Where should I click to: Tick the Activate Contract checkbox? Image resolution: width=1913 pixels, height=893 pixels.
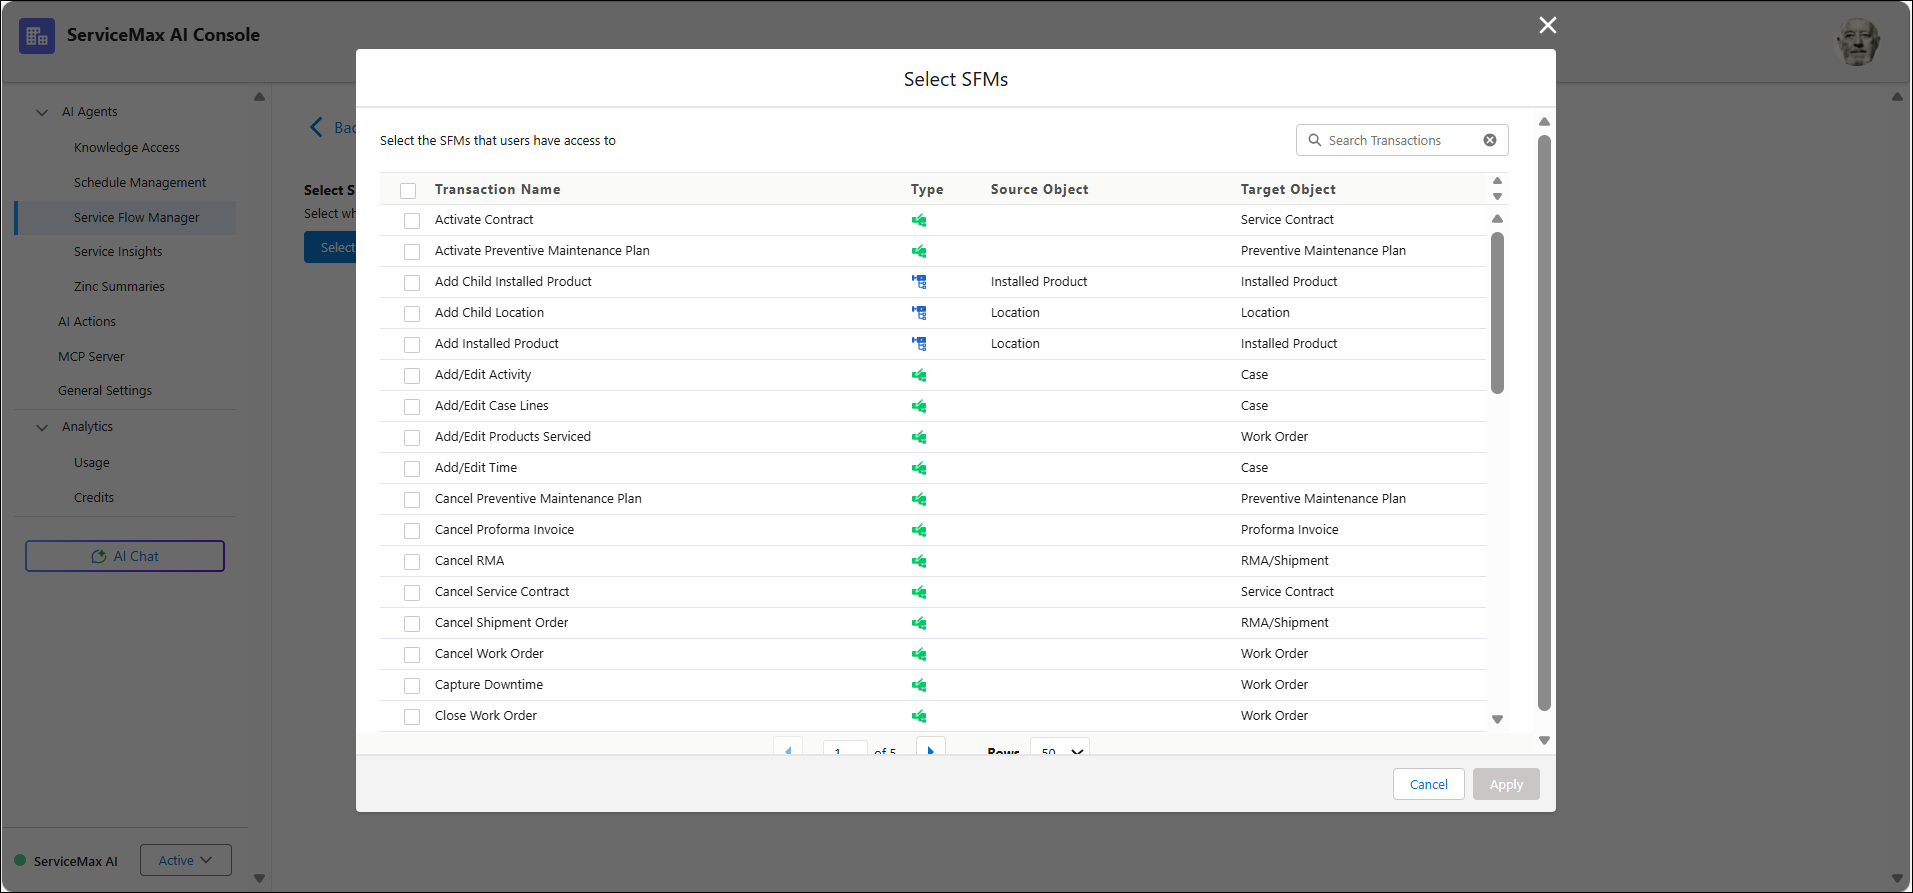[412, 221]
